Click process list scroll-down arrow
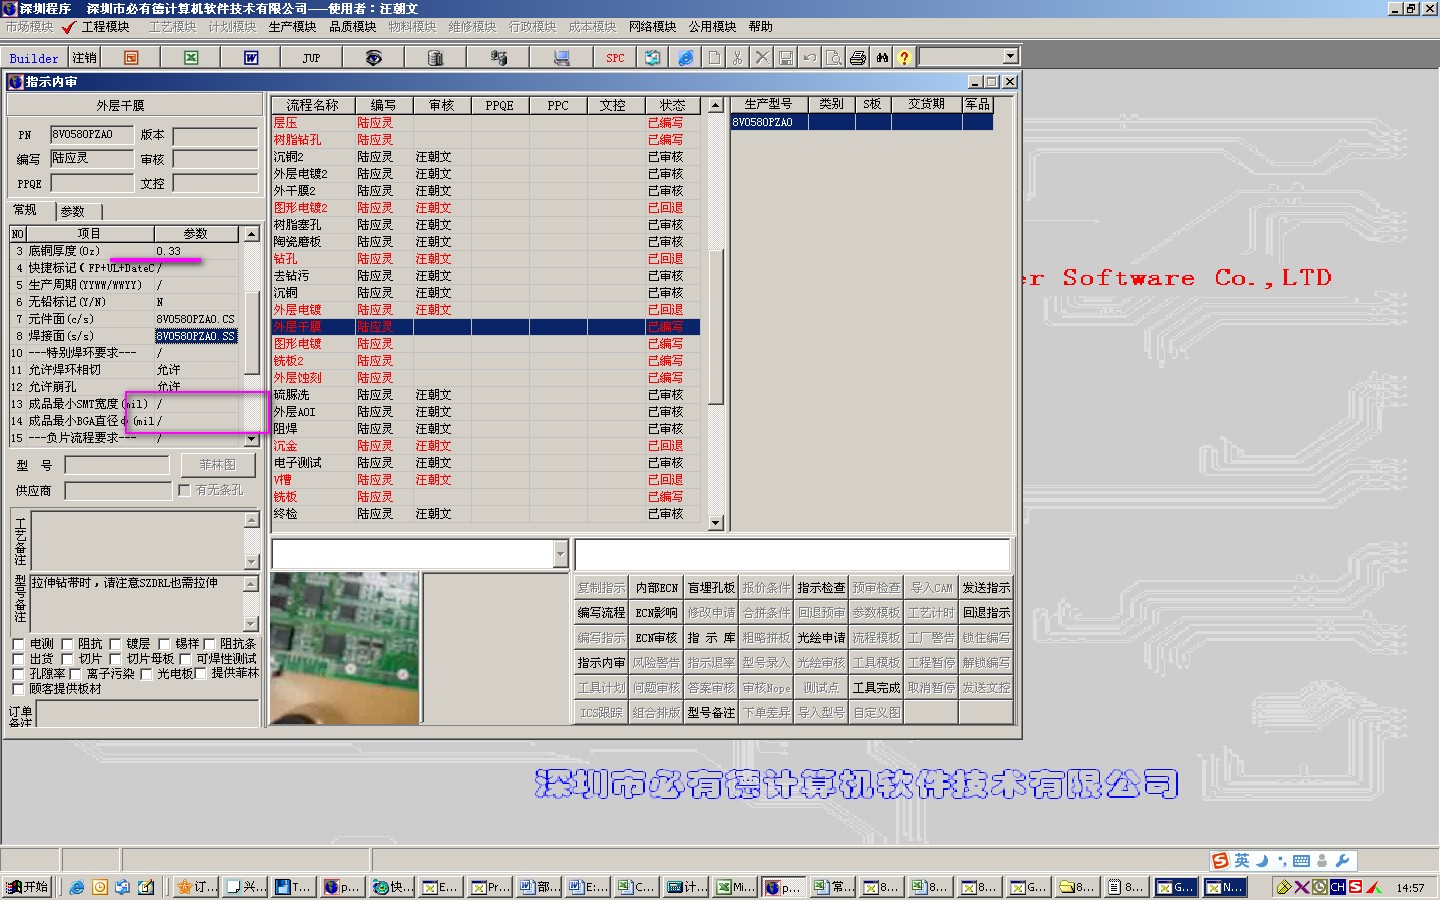The width and height of the screenshot is (1440, 900). 715,523
